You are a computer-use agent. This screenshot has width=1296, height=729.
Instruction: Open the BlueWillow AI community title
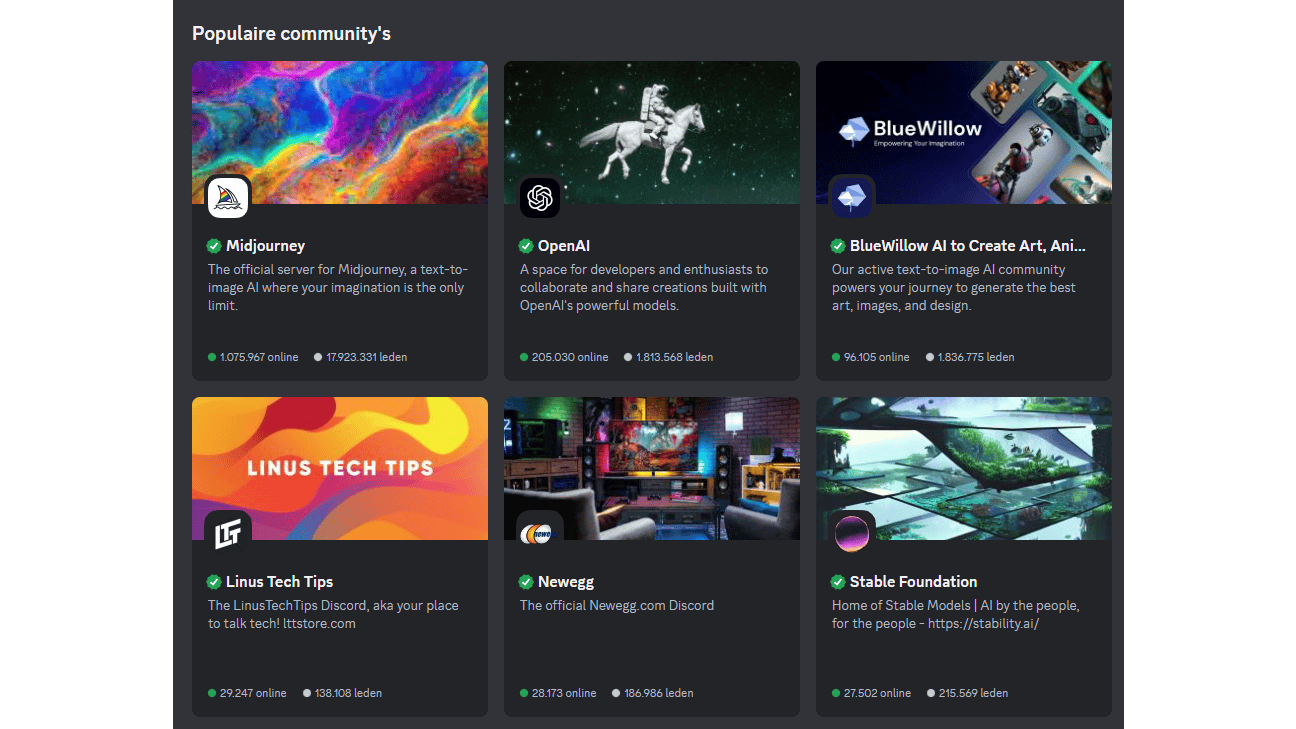tap(967, 246)
